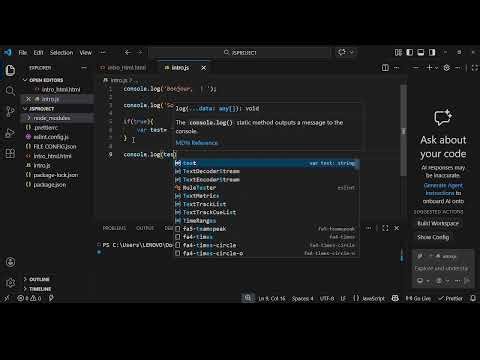Toggle secondary side bar visibility
The image size is (480, 360).
tap(432, 52)
